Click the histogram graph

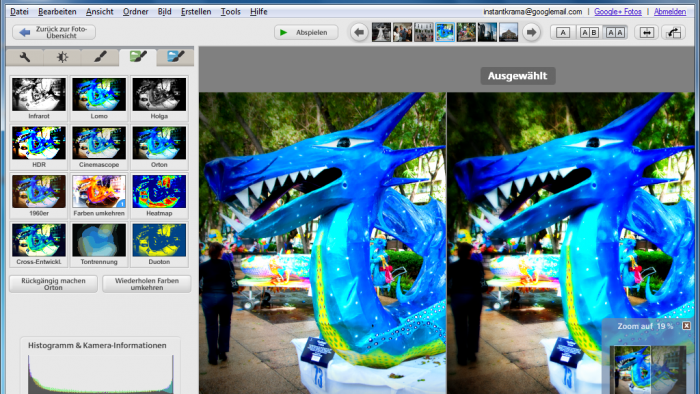click(100, 374)
